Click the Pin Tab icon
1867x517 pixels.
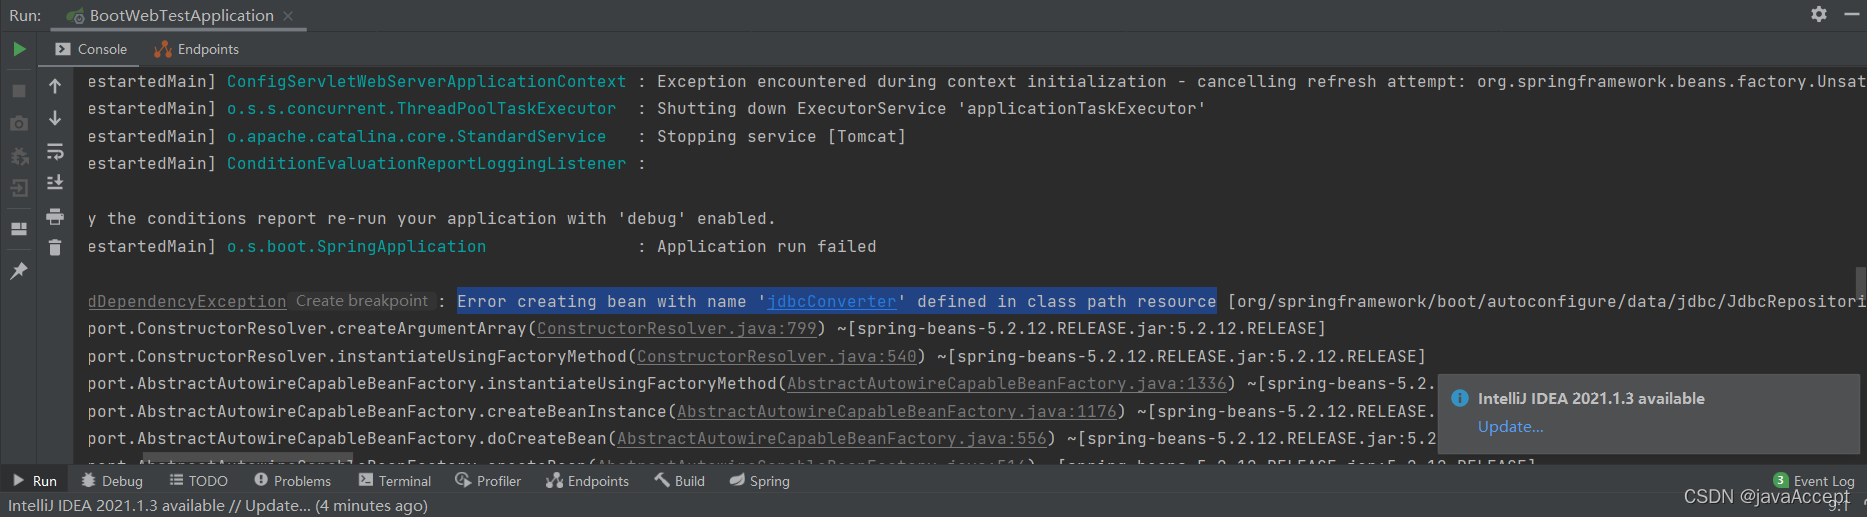(x=19, y=271)
